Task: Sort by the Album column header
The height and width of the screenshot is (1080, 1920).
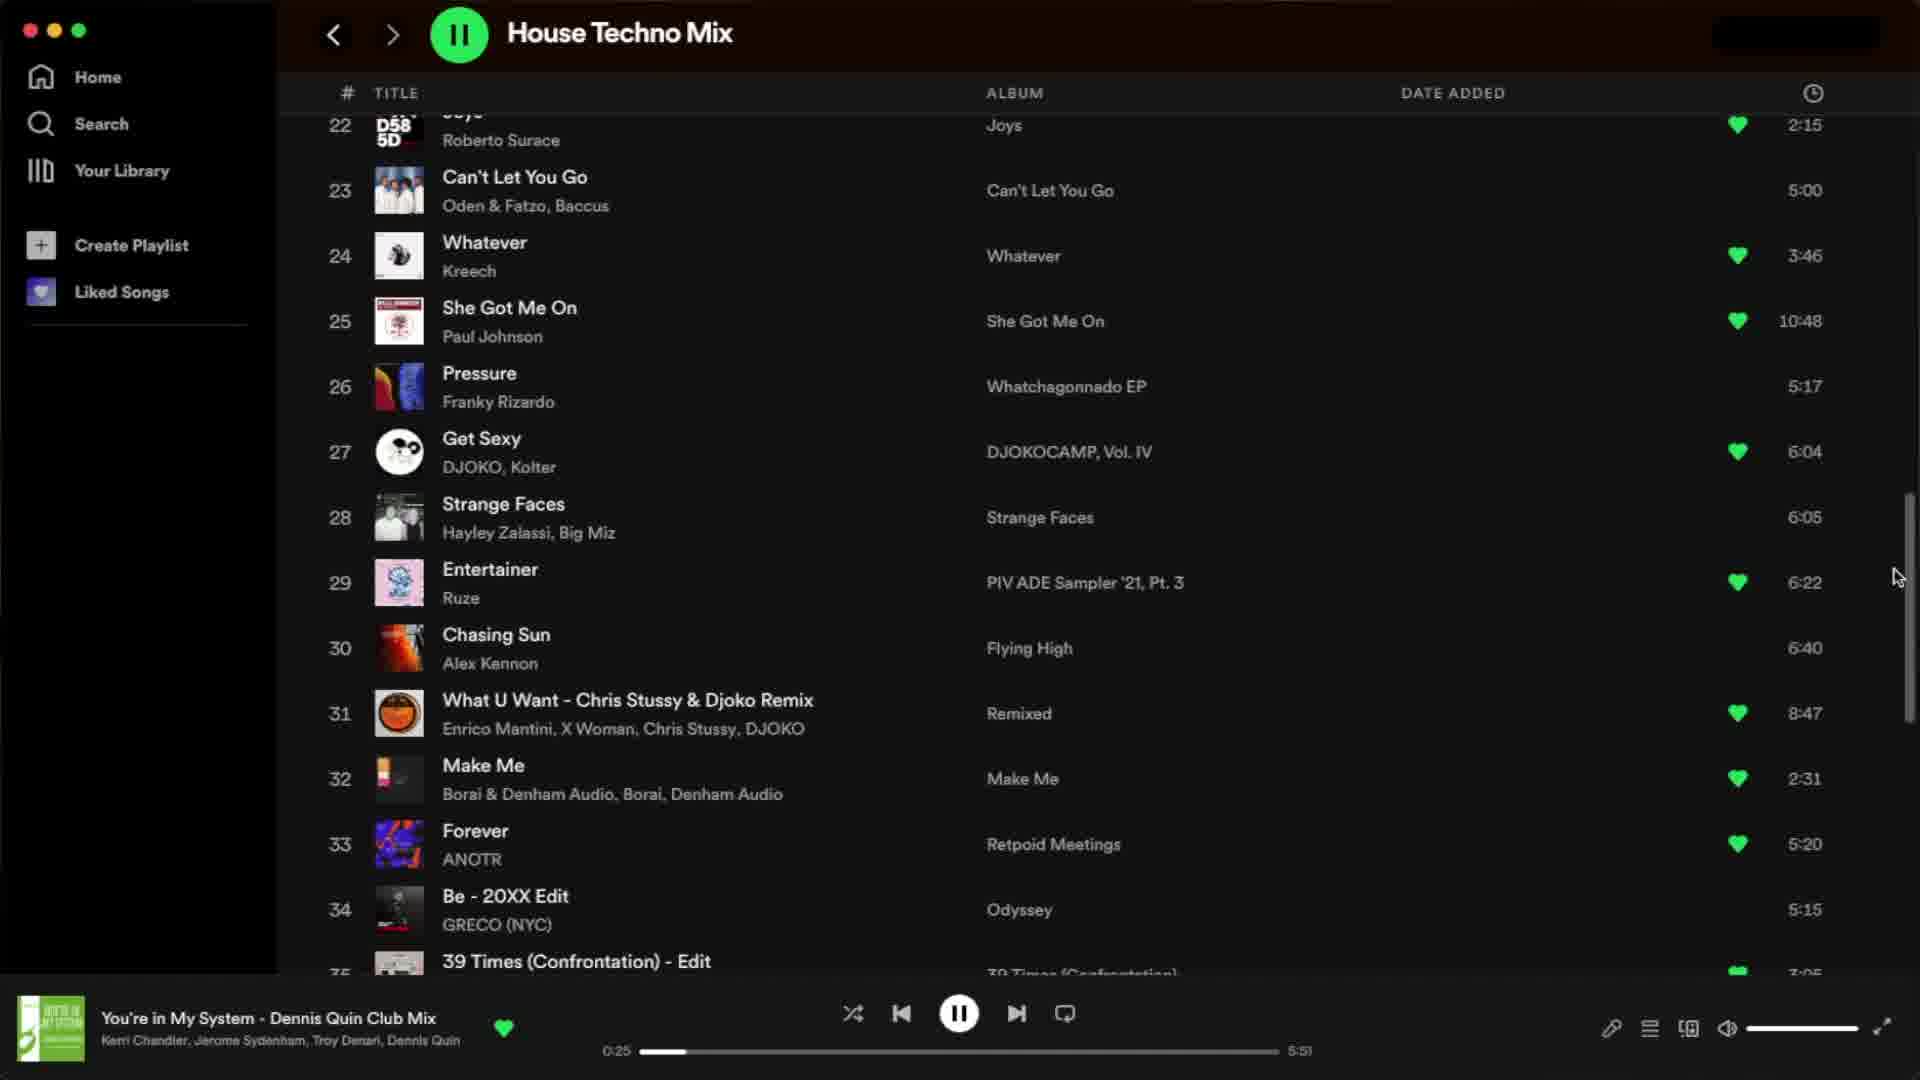Action: [x=1014, y=93]
